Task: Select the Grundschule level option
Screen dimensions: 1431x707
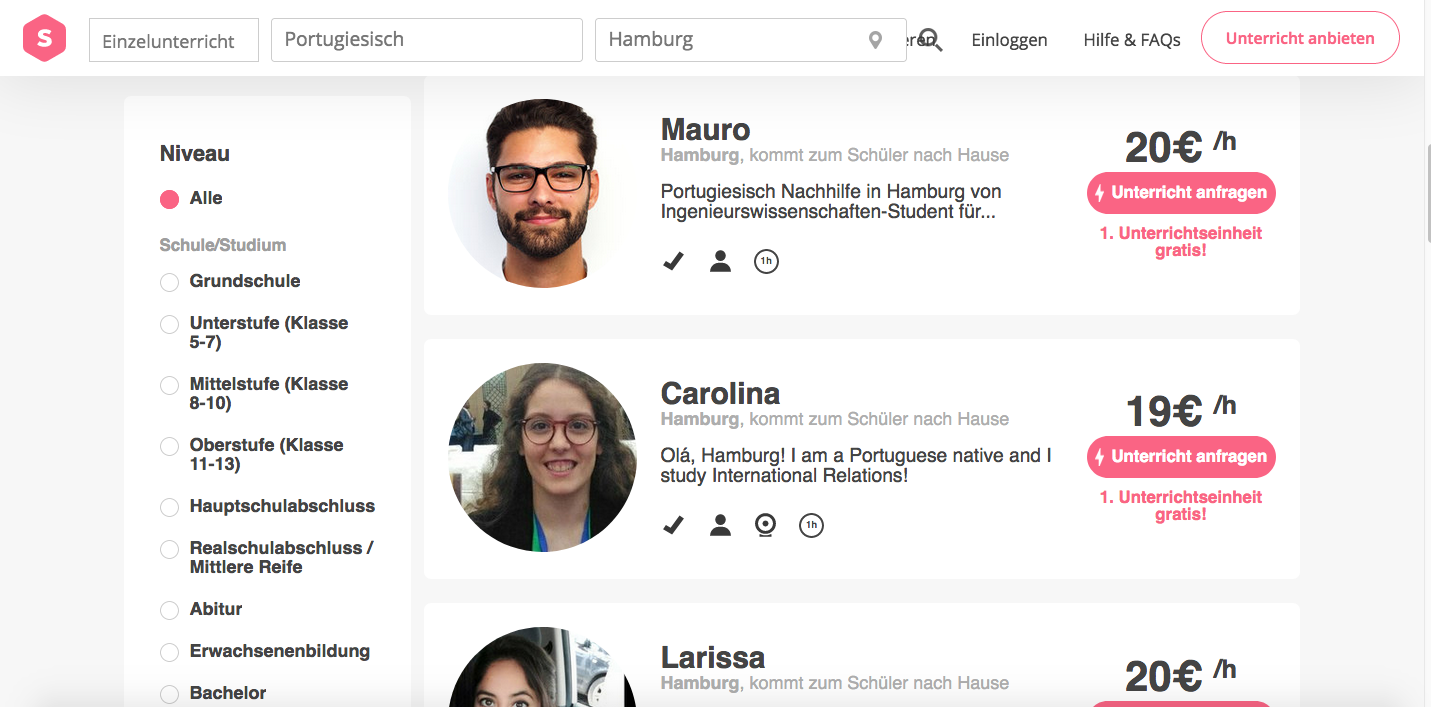Action: click(170, 282)
